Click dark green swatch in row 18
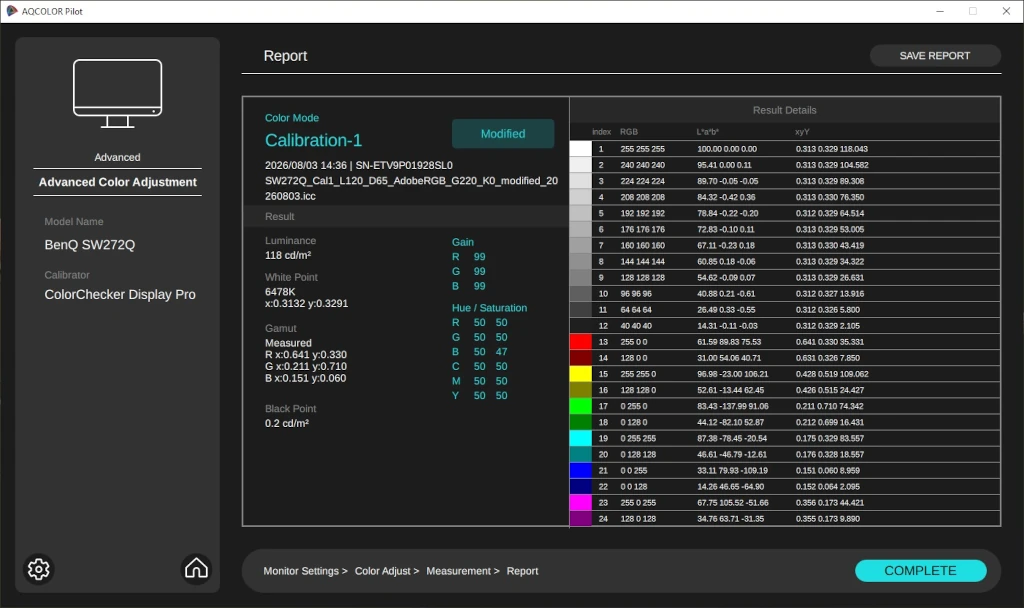The image size is (1024, 608). pyautogui.click(x=581, y=422)
